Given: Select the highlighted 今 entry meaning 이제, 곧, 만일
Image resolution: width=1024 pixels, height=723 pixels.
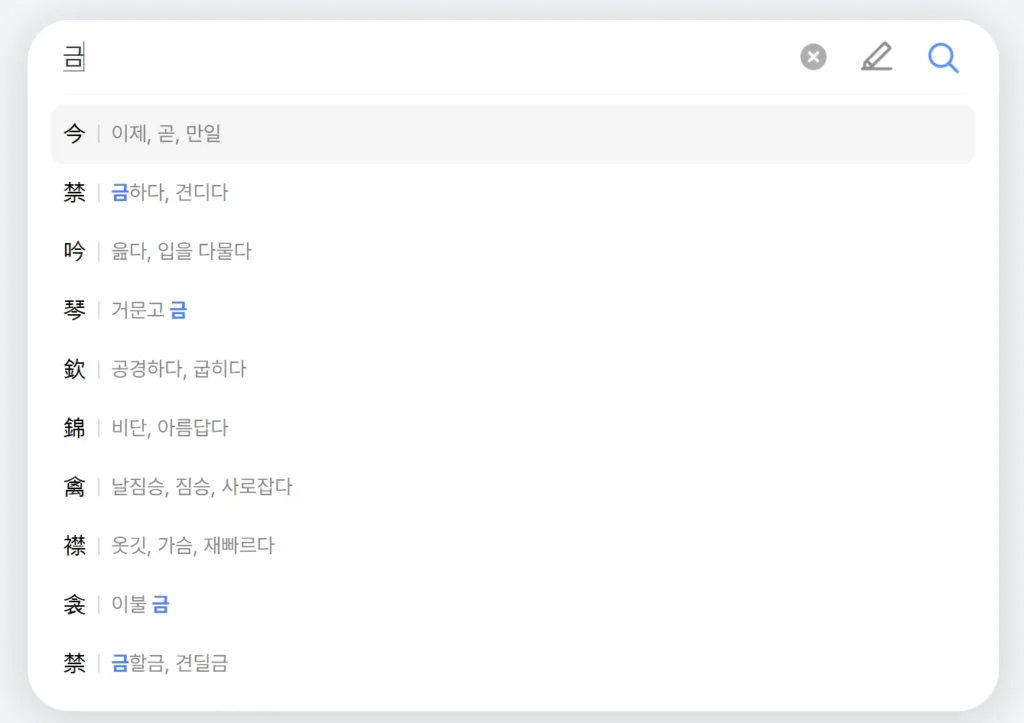Looking at the screenshot, I should click(x=300, y=134).
